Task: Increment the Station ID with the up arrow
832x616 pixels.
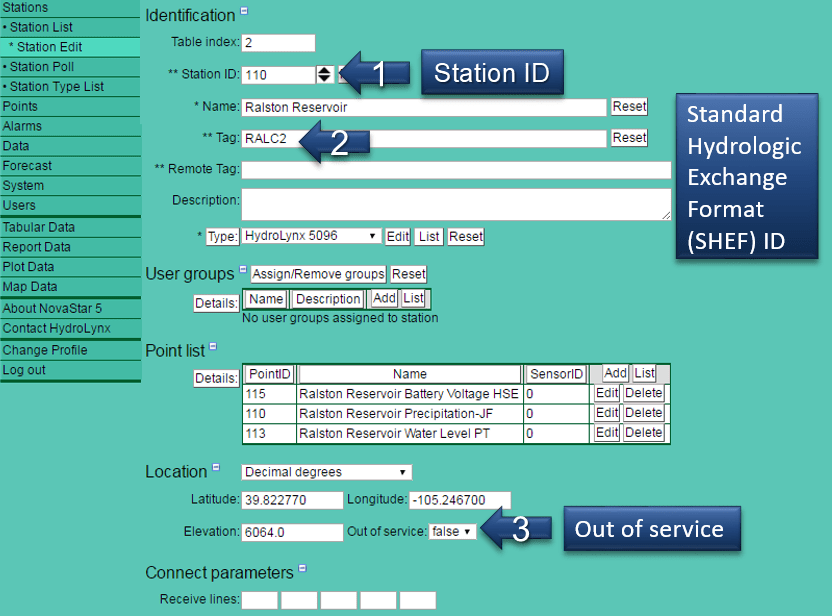Action: [323, 69]
